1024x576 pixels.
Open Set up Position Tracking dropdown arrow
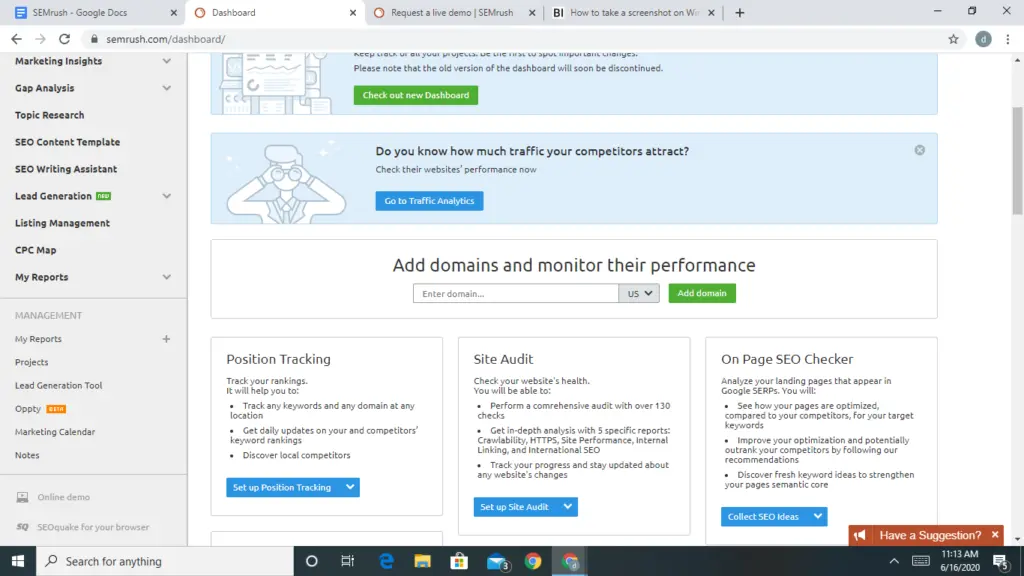click(x=349, y=487)
